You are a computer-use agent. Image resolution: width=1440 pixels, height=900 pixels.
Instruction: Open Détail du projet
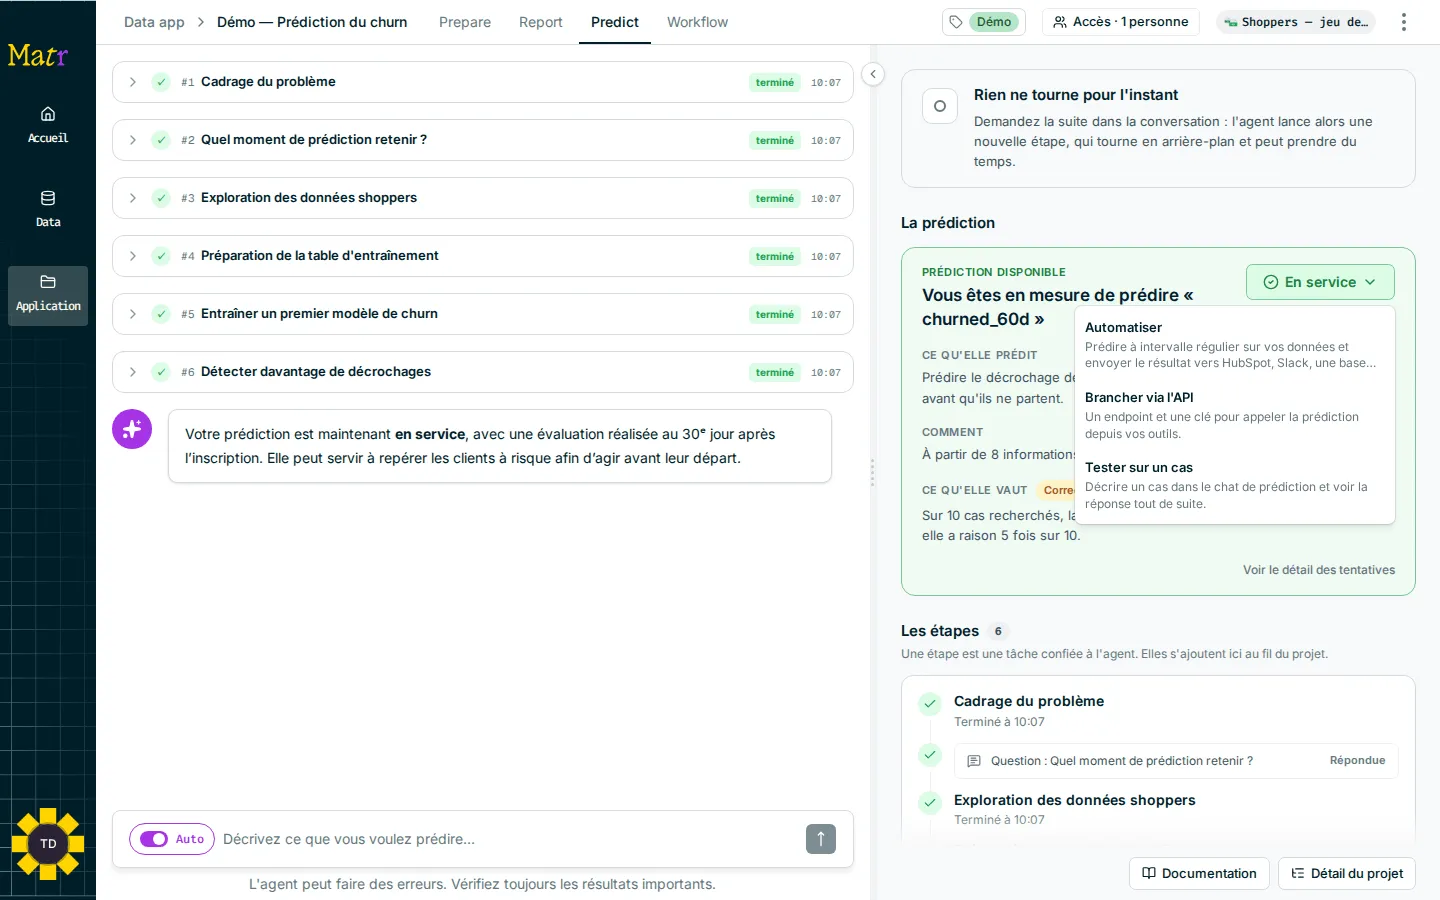click(1347, 873)
